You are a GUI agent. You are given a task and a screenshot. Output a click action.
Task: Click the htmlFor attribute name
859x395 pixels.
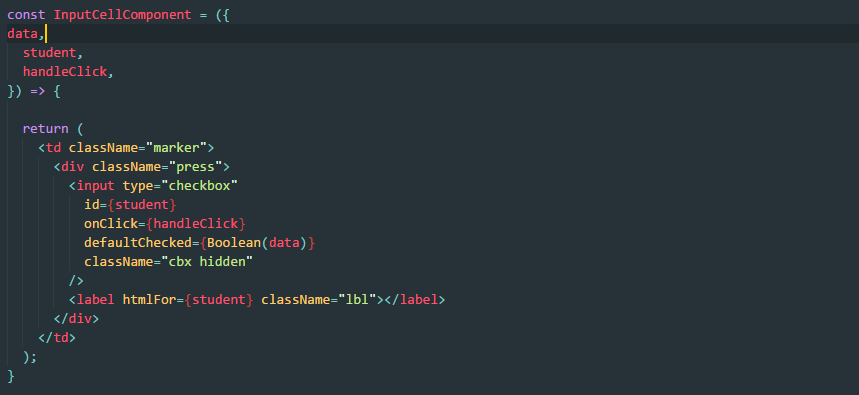150,300
